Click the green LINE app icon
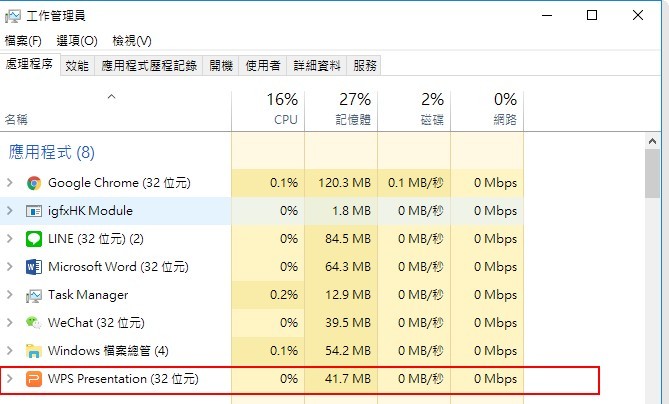669x404 pixels. (x=34, y=239)
